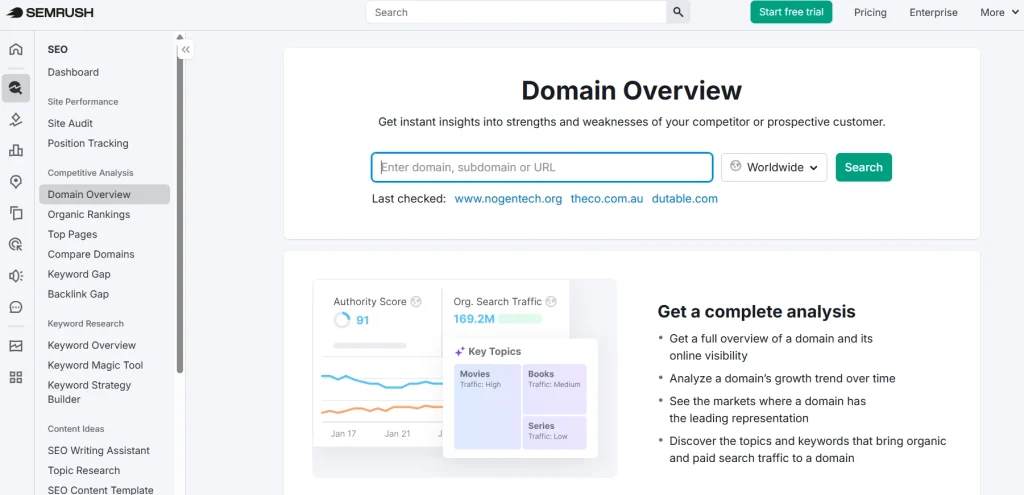Click the Competitive Analysis group label

tap(90, 173)
